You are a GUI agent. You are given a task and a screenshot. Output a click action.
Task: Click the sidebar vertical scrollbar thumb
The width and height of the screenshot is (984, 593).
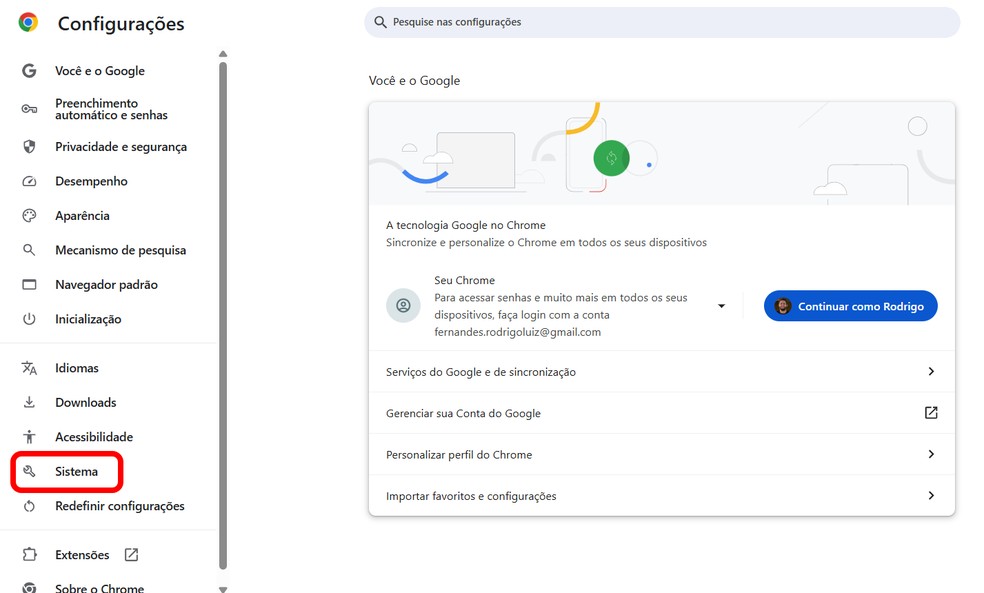point(223,316)
